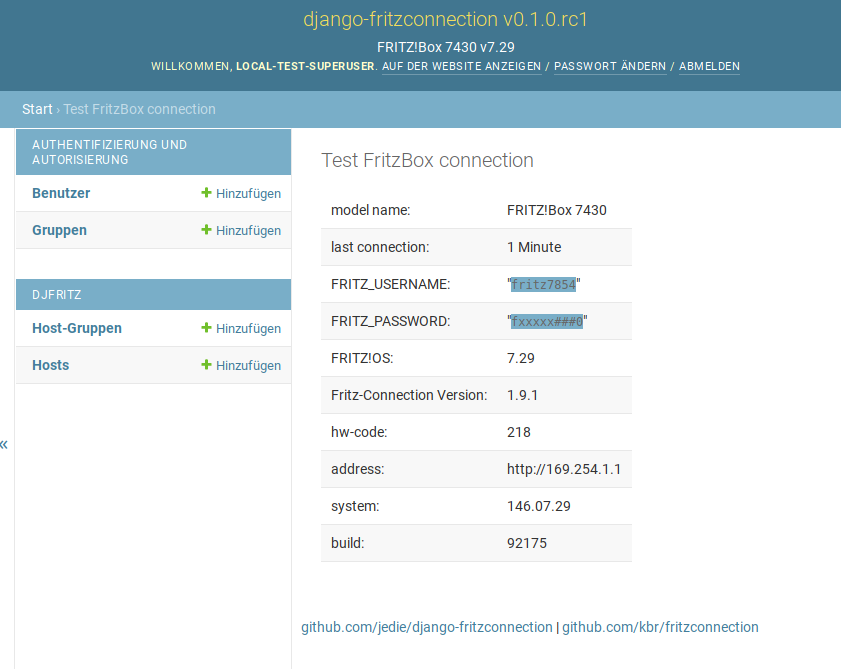
Task: Open the Authentifizierung und Autorisierung section
Action: (109, 152)
